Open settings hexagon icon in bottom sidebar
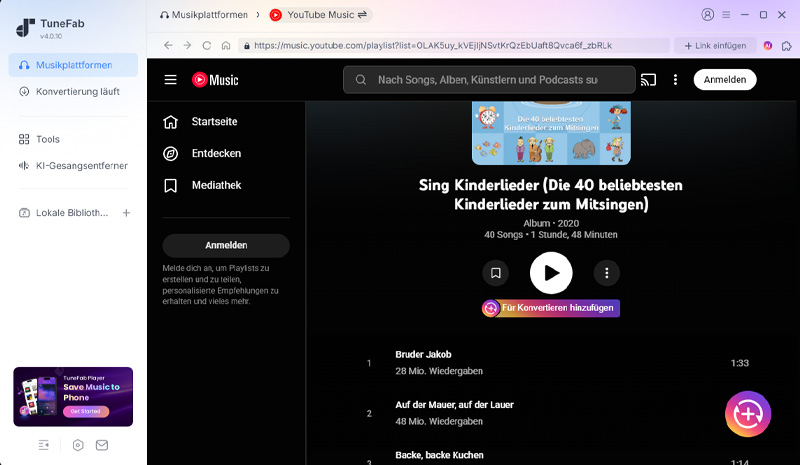The image size is (800, 465). (78, 445)
